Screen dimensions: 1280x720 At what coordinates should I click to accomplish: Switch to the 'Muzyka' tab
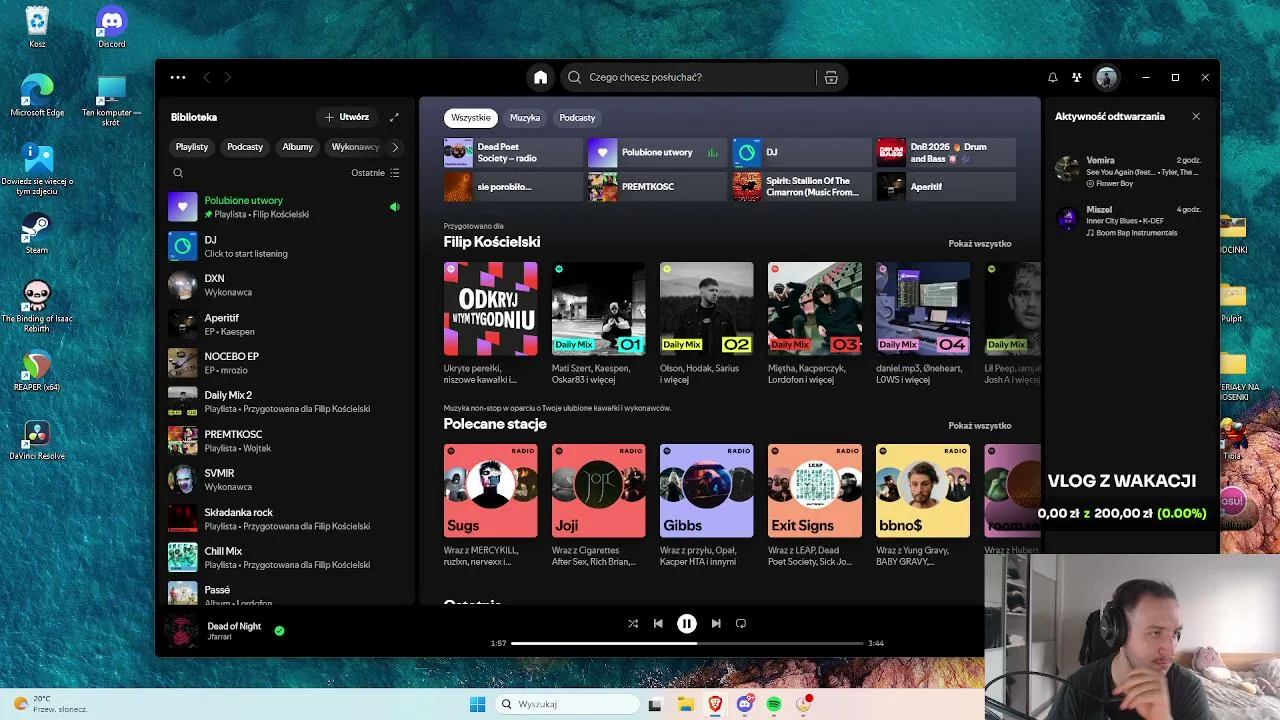tap(525, 118)
